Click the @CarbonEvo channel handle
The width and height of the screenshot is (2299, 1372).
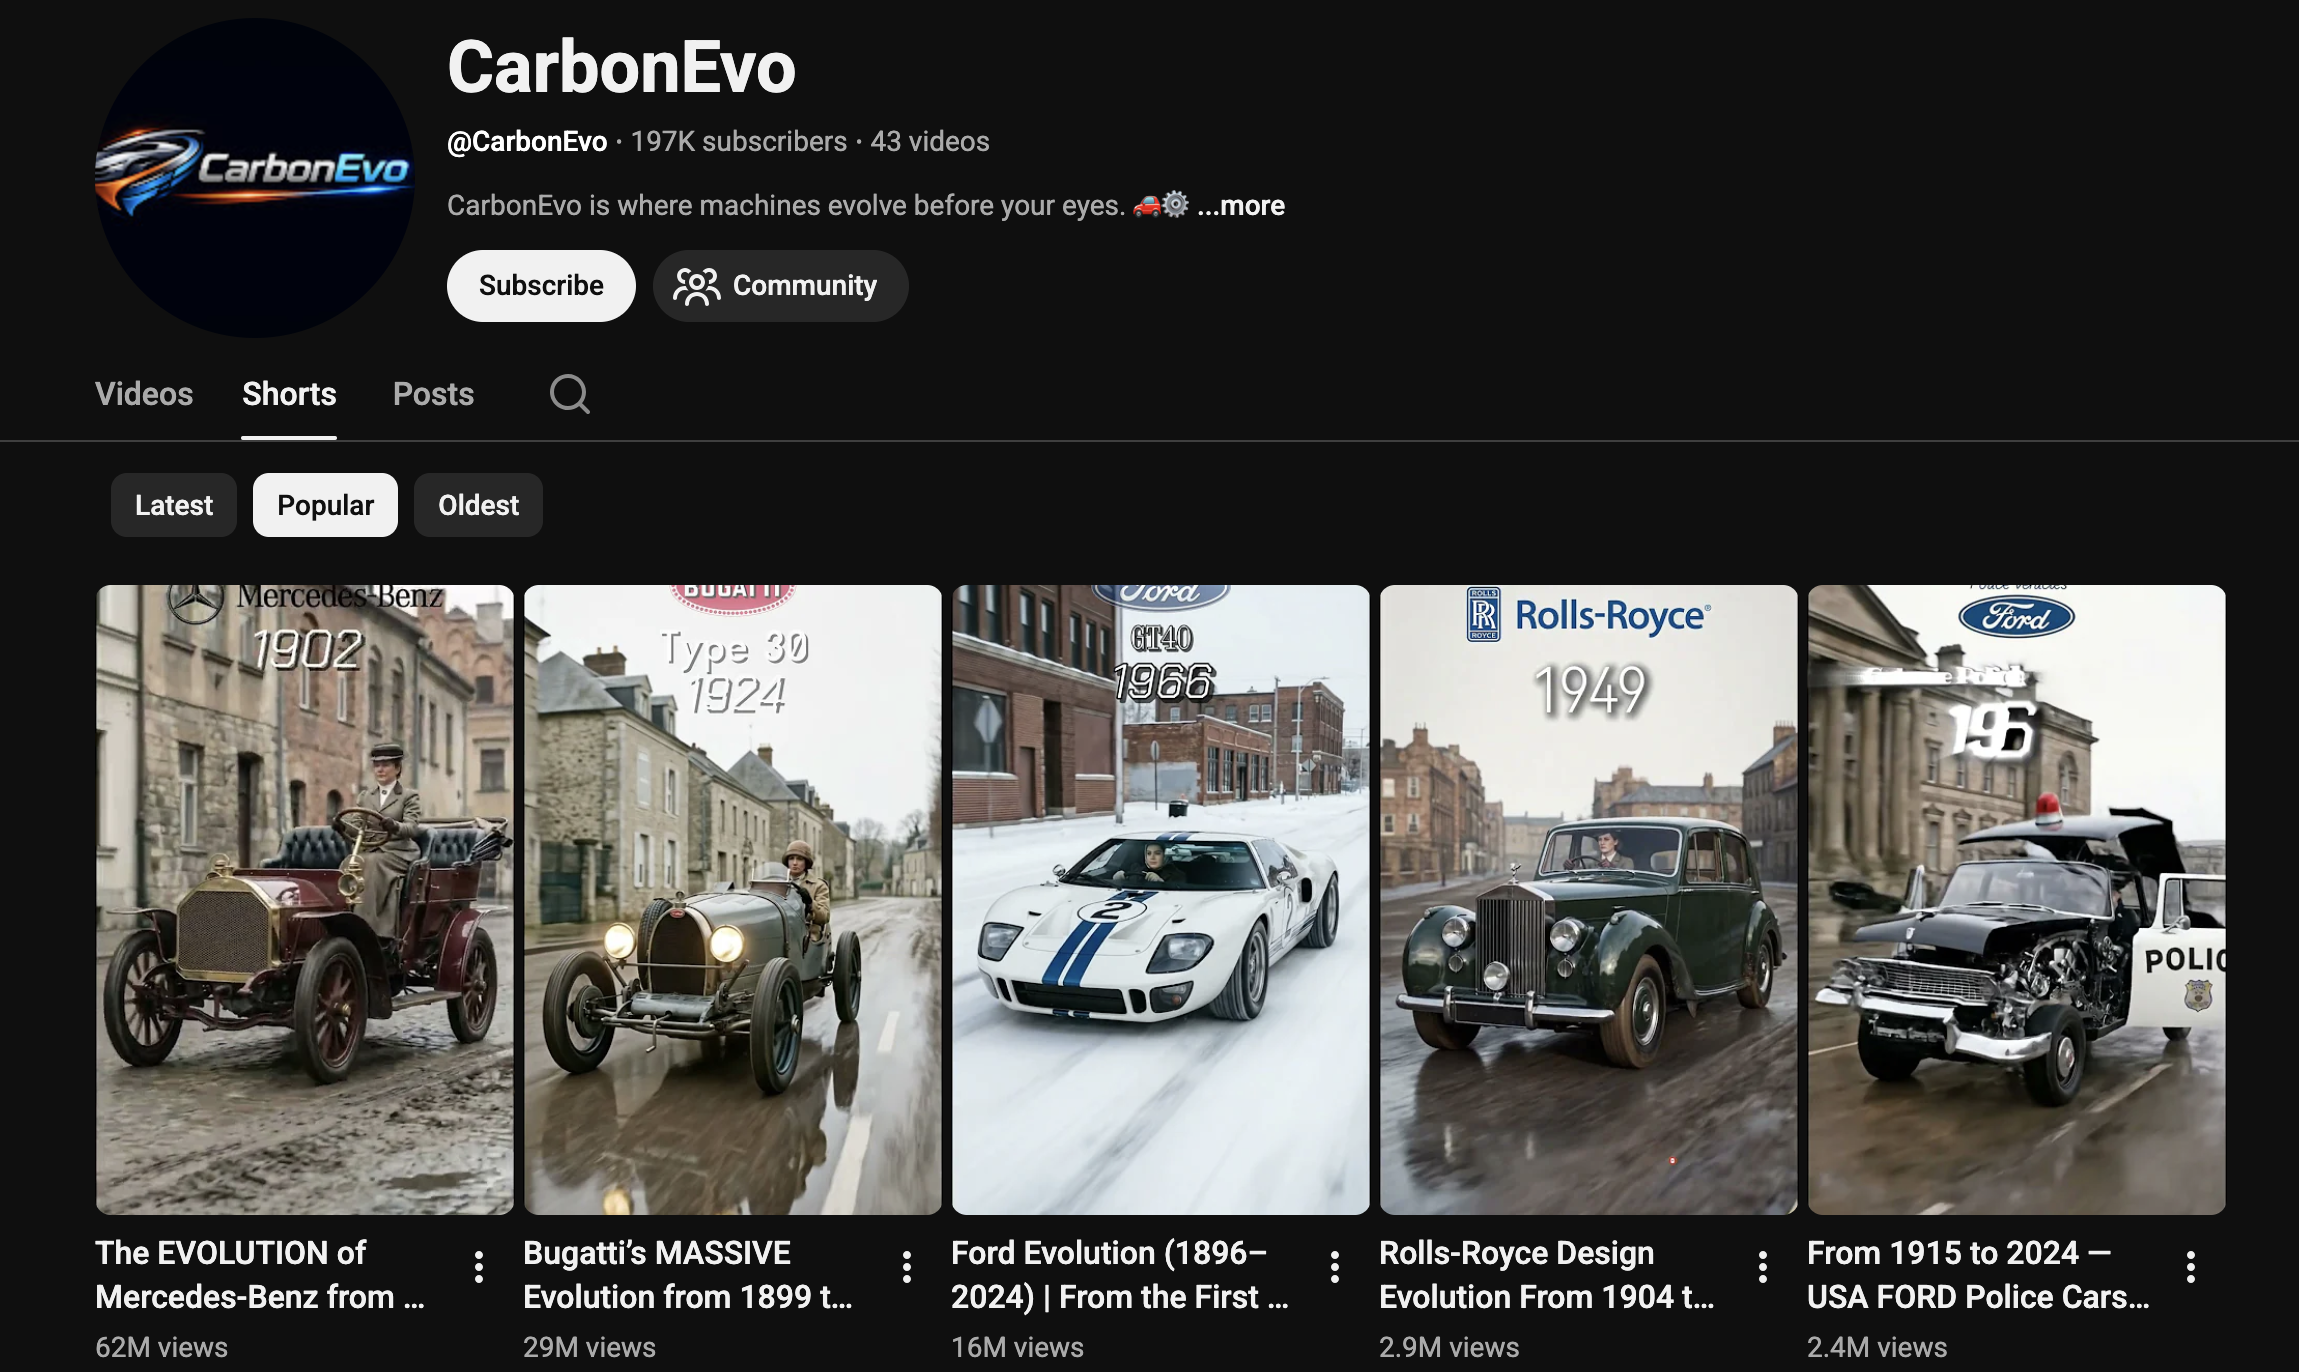click(x=527, y=142)
